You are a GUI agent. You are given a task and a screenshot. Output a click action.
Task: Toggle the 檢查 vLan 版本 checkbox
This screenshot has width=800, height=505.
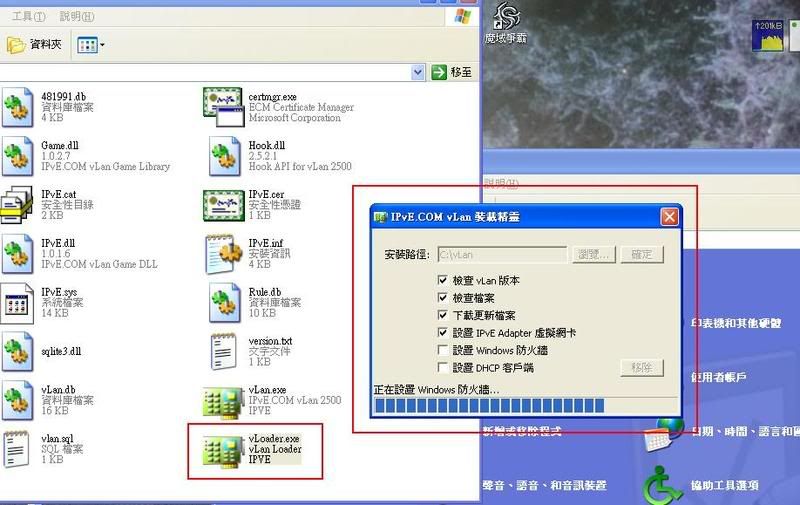click(442, 280)
